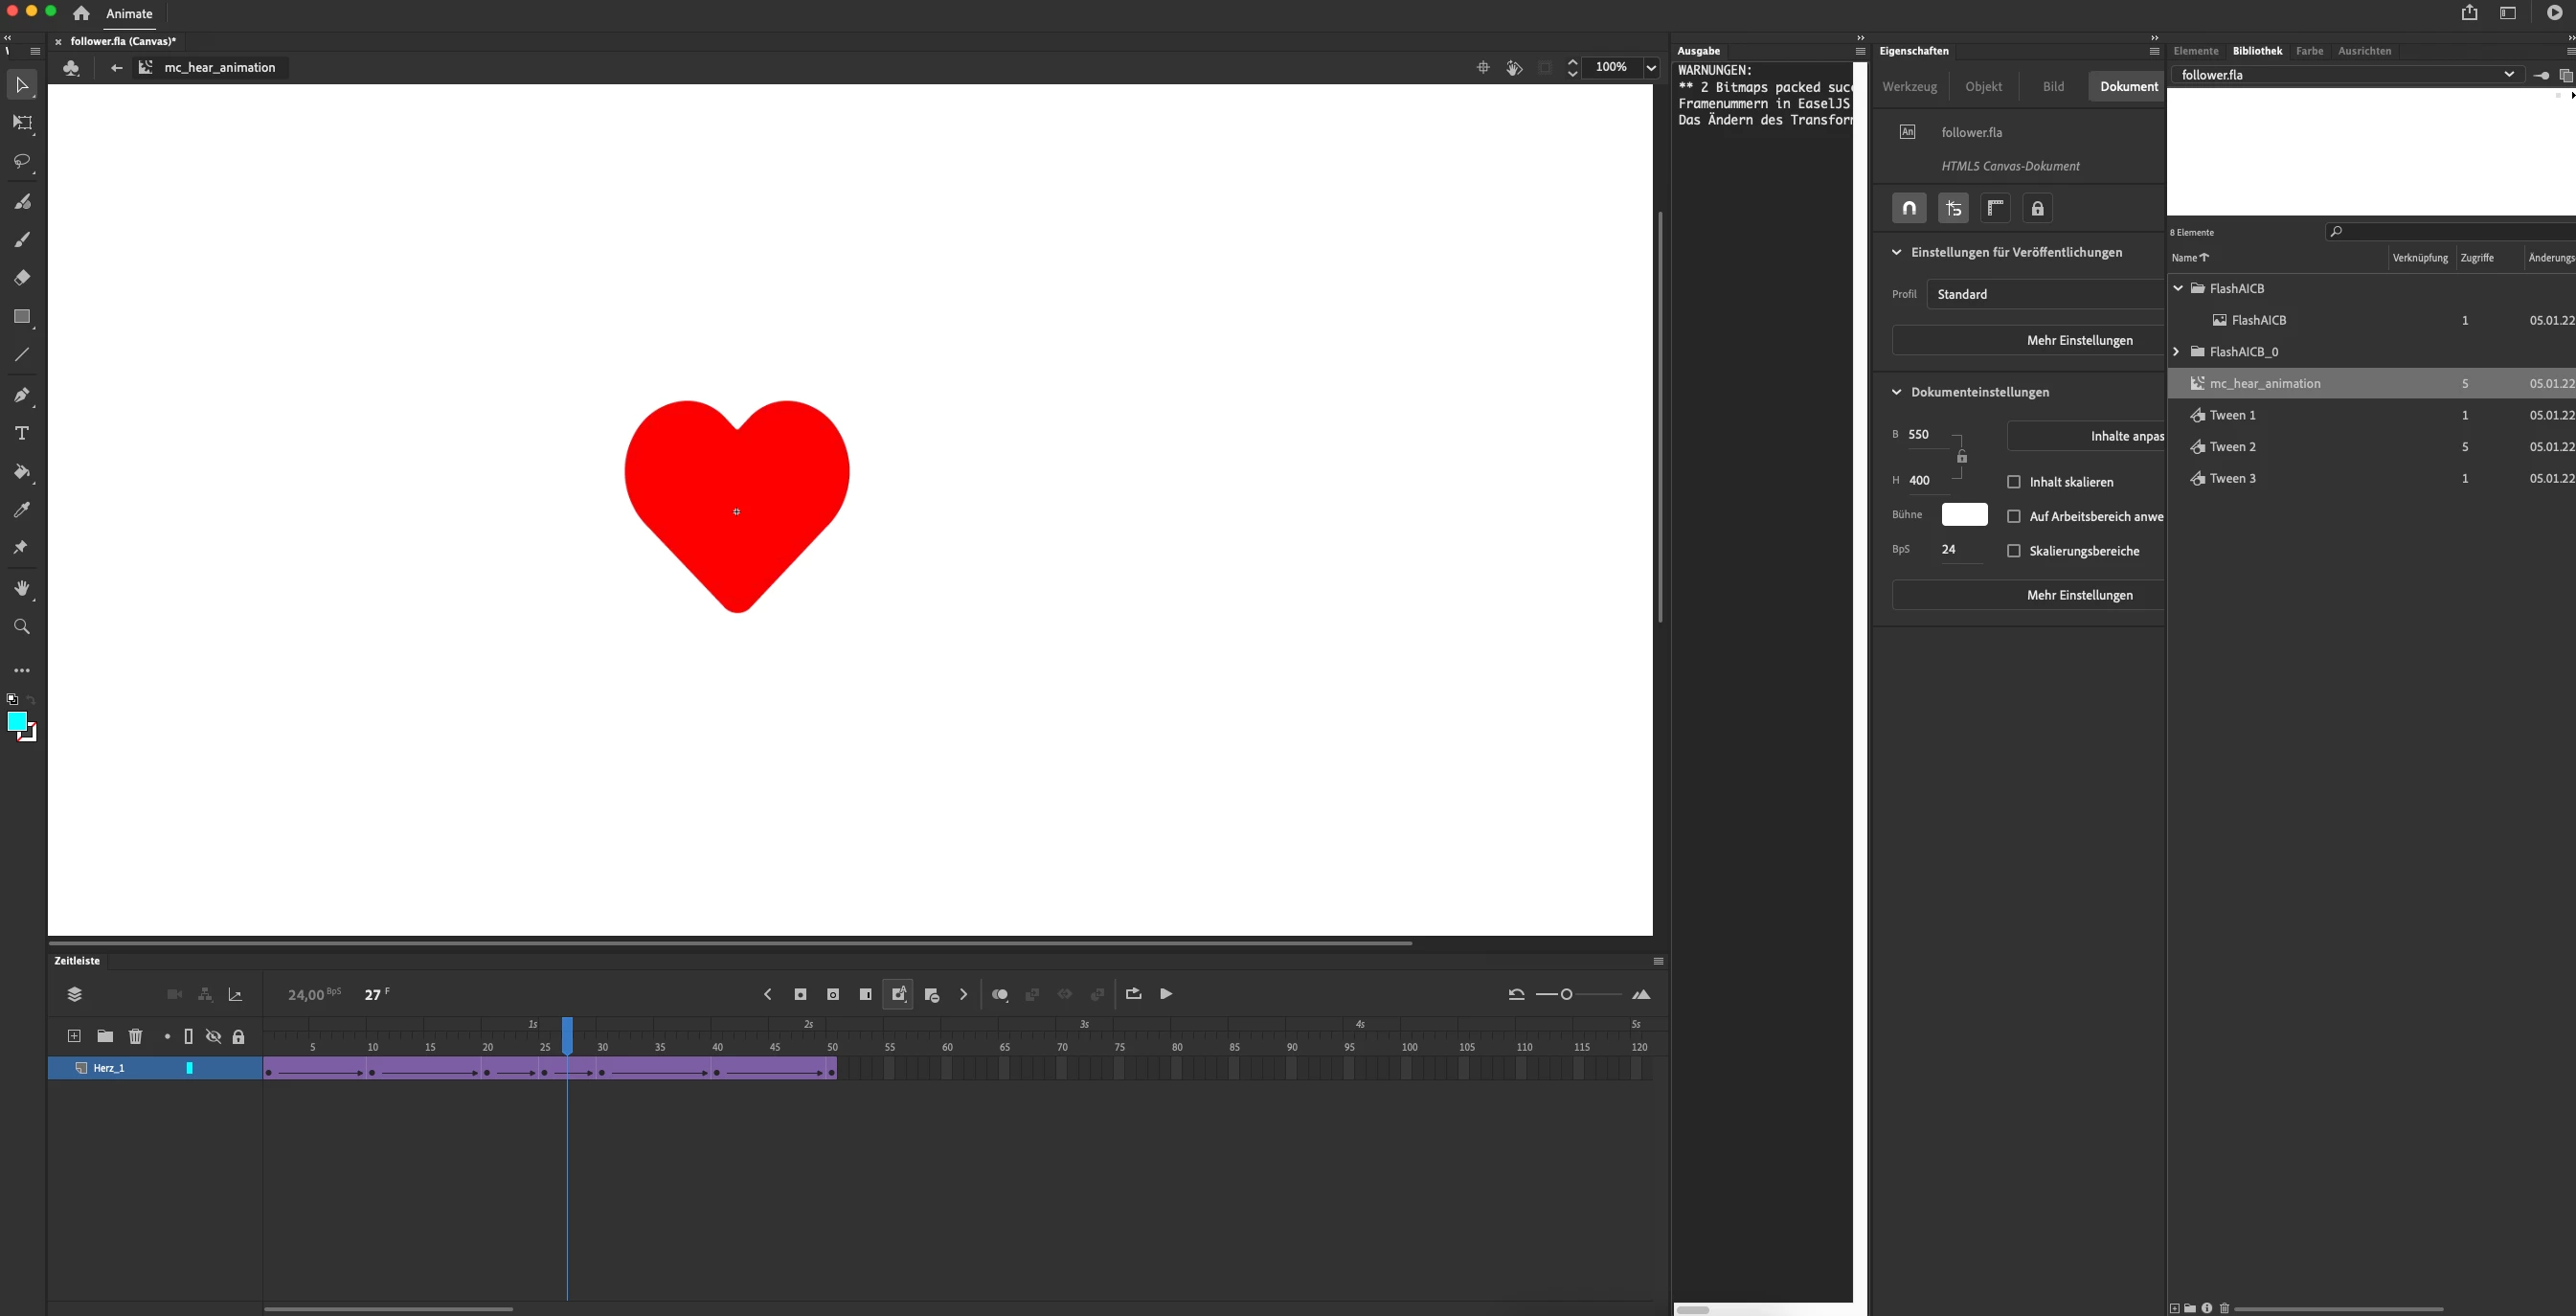2576x1316 pixels.
Task: Select the Free Transform tool
Action: coord(22,123)
